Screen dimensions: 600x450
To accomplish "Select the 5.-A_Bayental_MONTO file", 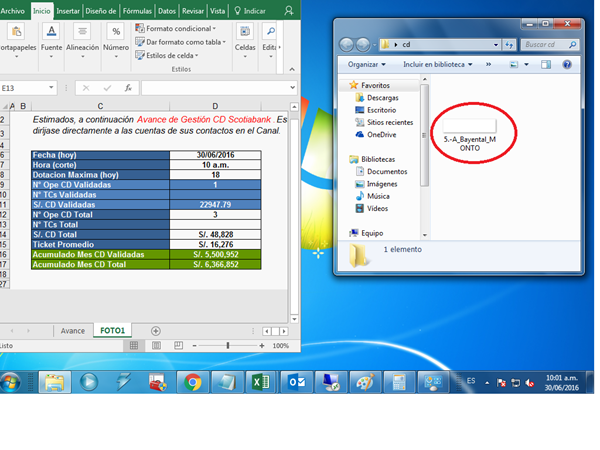I will coord(470,136).
